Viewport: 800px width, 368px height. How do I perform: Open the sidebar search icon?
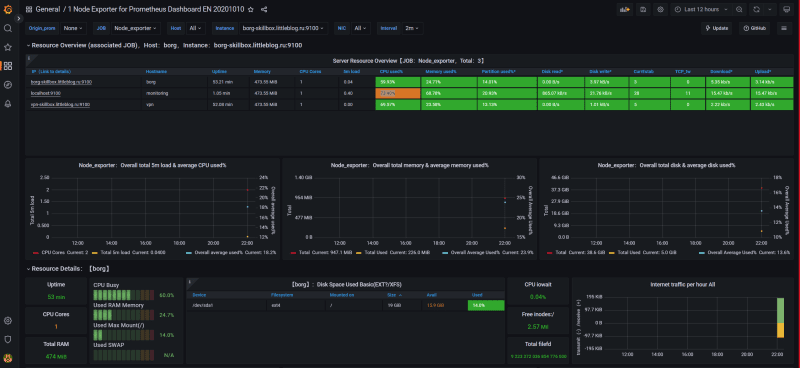coord(8,28)
